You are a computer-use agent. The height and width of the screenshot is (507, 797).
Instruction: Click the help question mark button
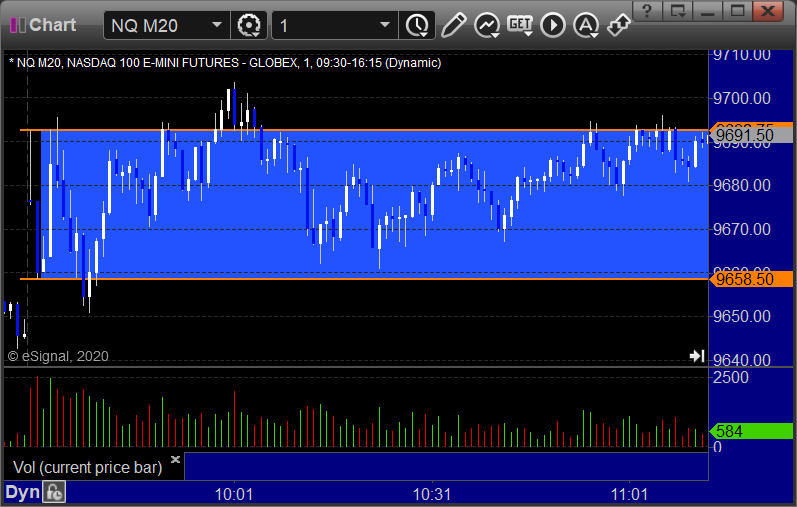(x=647, y=10)
